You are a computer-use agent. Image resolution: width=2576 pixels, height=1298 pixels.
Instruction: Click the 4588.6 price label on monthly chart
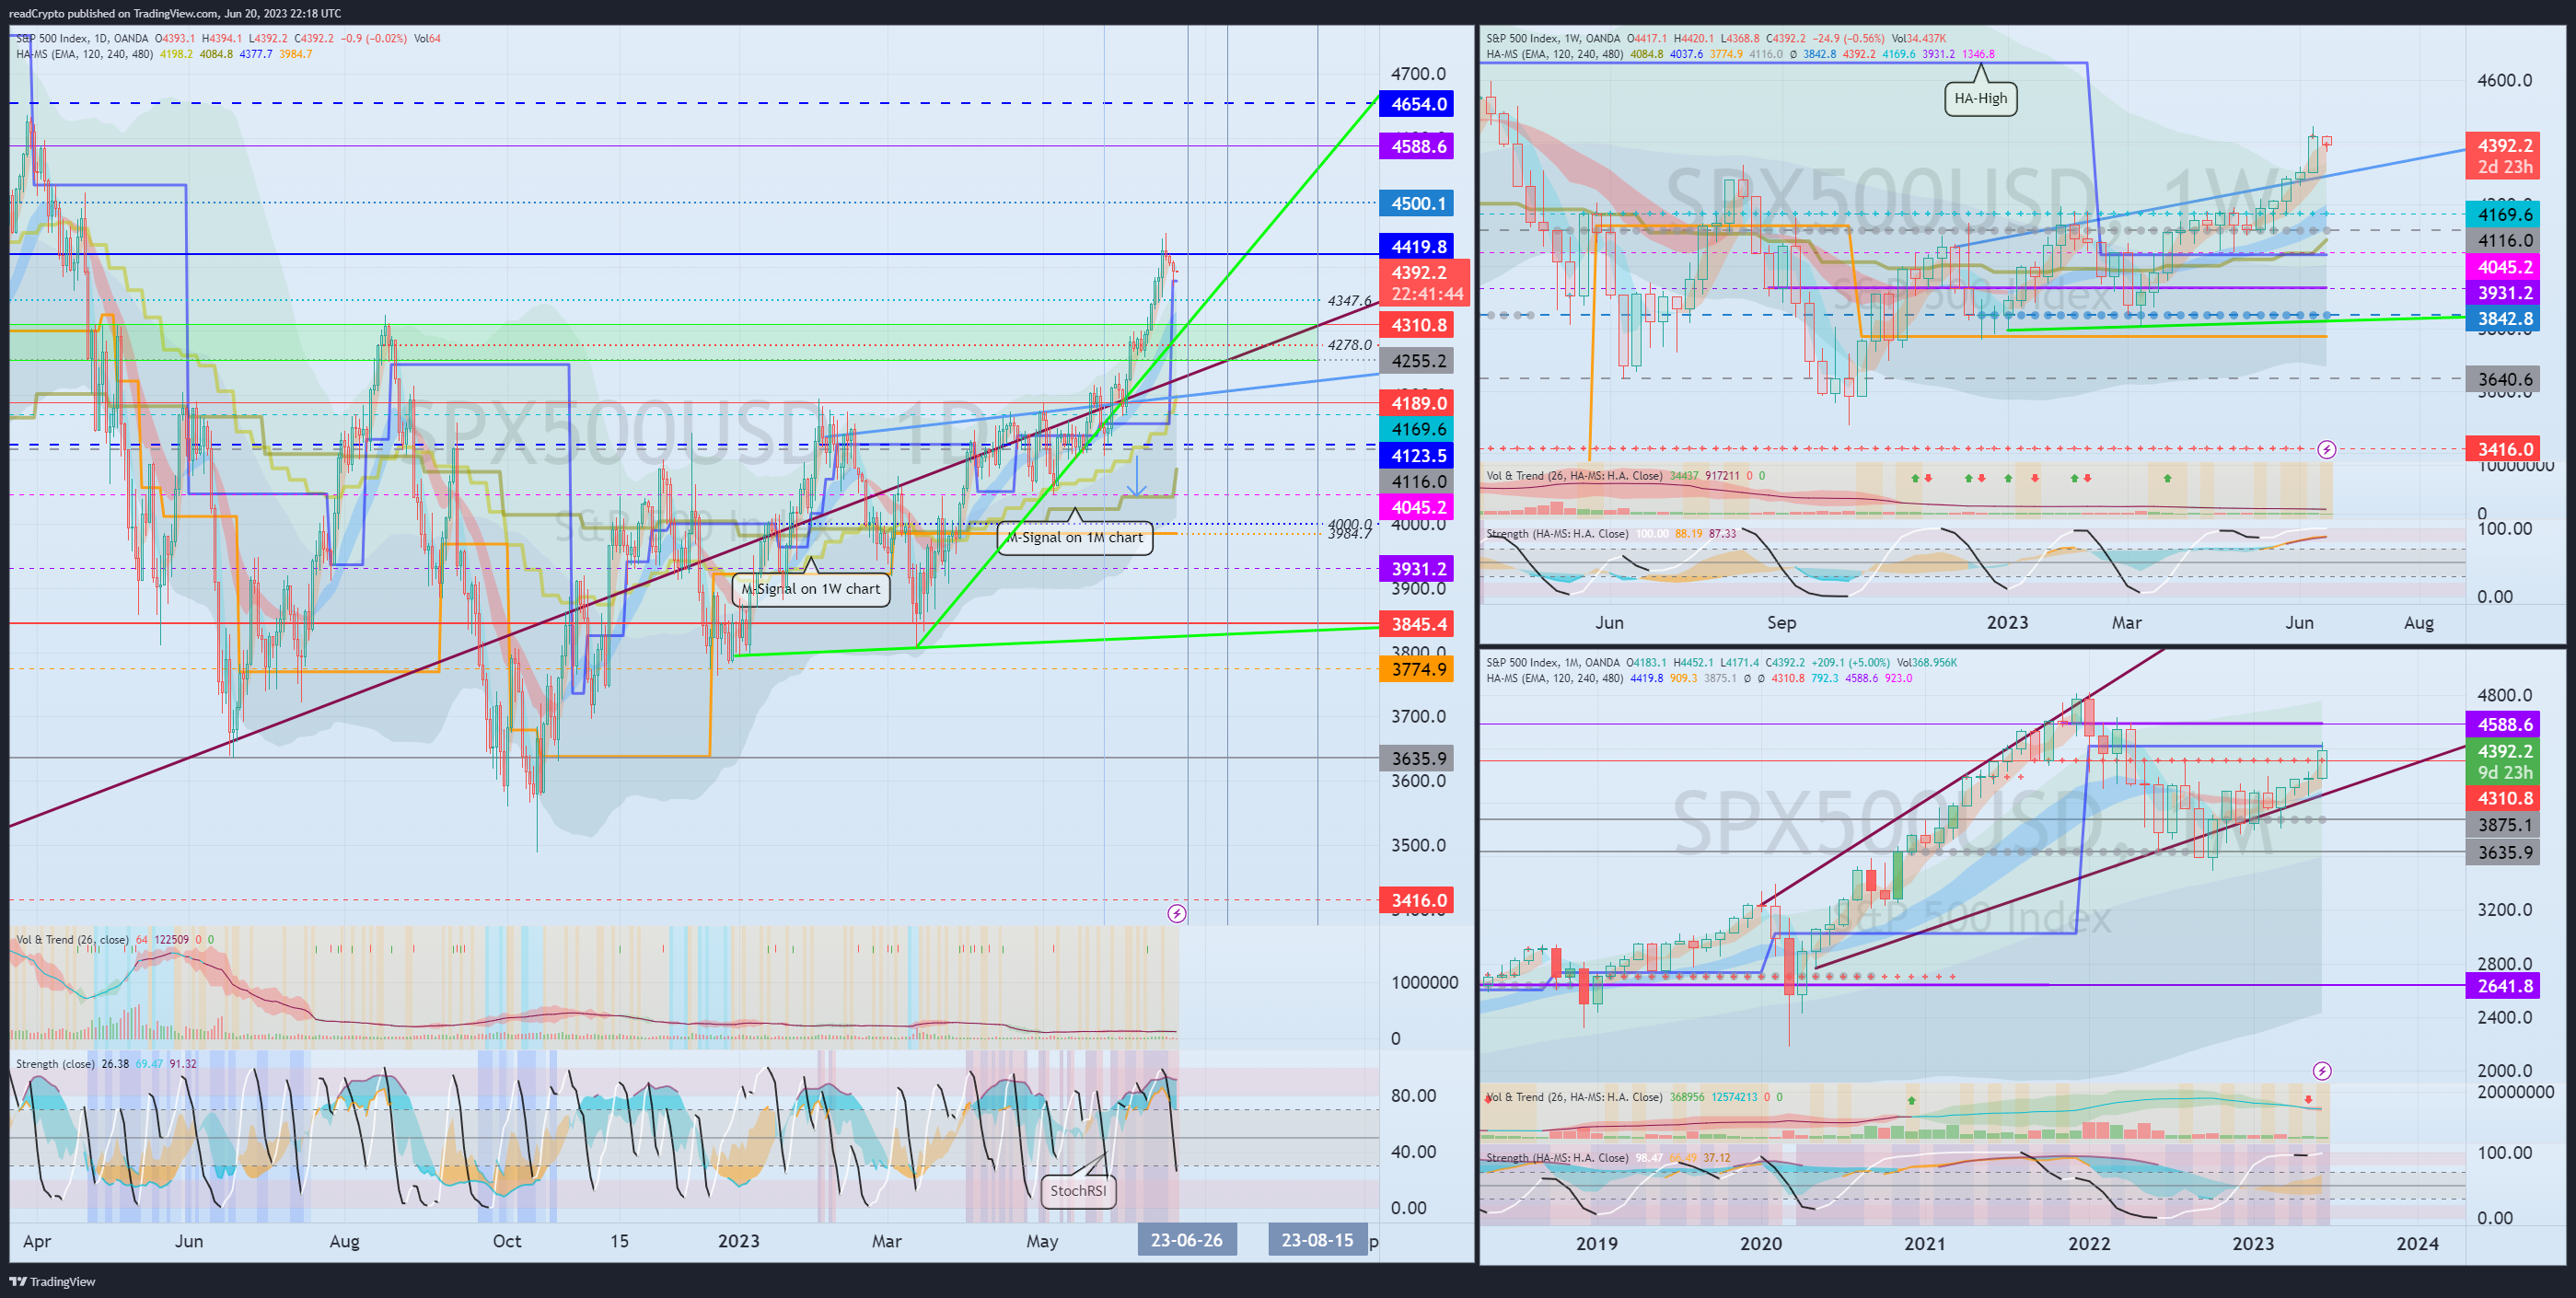2504,724
